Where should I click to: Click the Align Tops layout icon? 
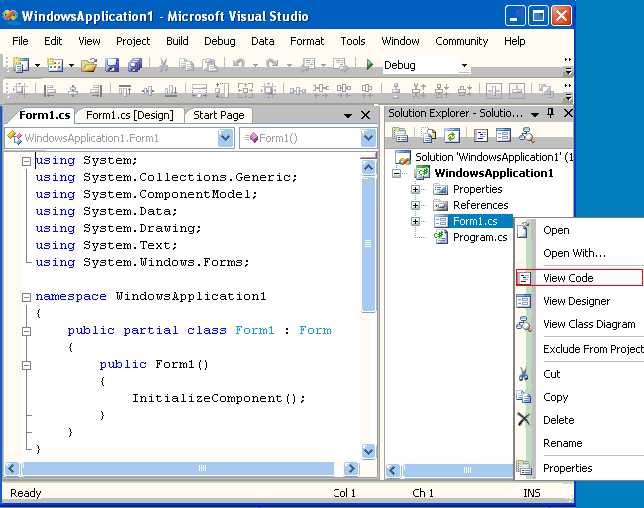coord(125,90)
